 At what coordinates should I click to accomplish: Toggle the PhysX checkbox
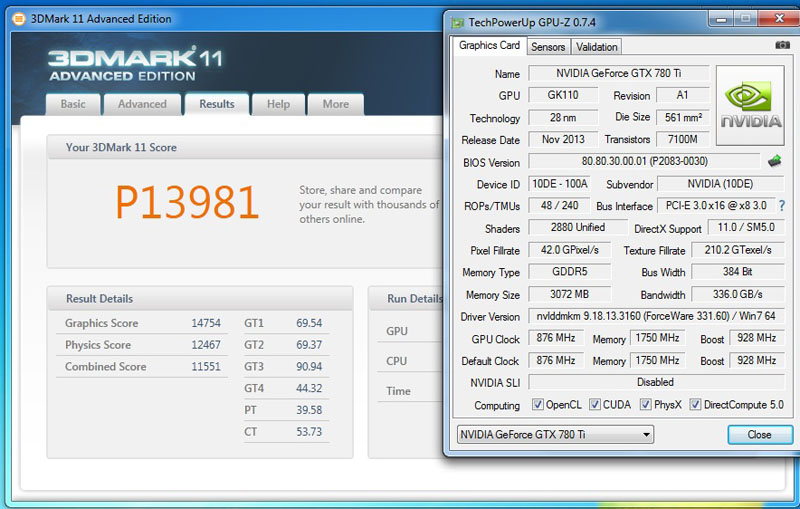[x=645, y=405]
